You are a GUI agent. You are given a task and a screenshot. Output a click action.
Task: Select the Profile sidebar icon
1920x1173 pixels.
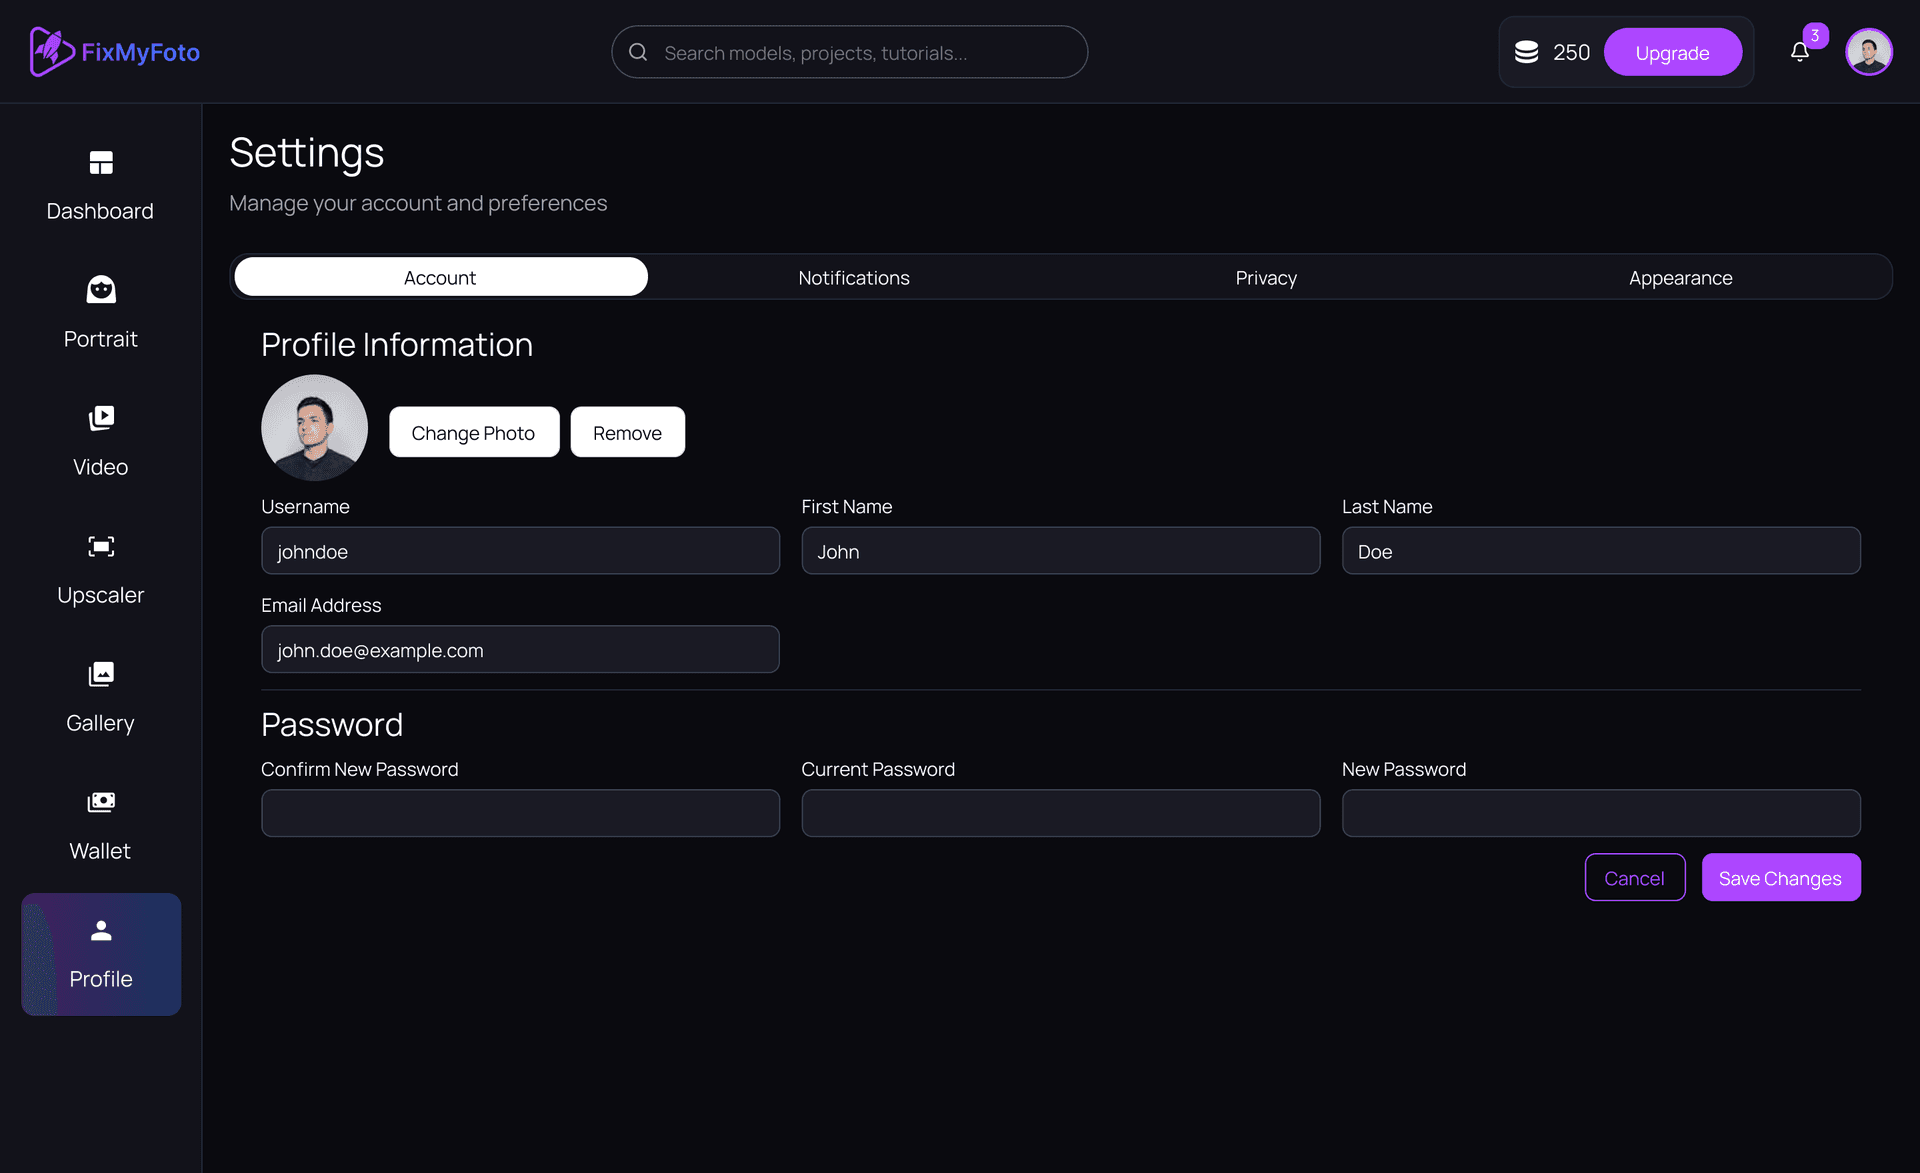[x=101, y=931]
